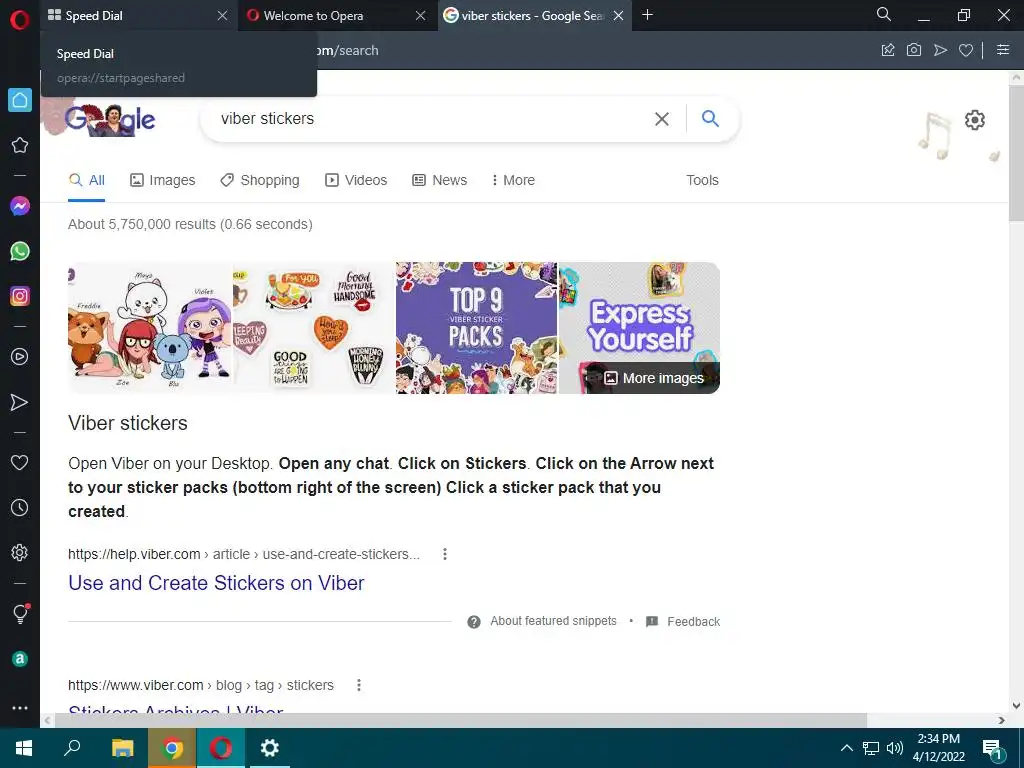The width and height of the screenshot is (1024, 768).
Task: Close the Welcome to Opera tab
Action: click(x=421, y=16)
